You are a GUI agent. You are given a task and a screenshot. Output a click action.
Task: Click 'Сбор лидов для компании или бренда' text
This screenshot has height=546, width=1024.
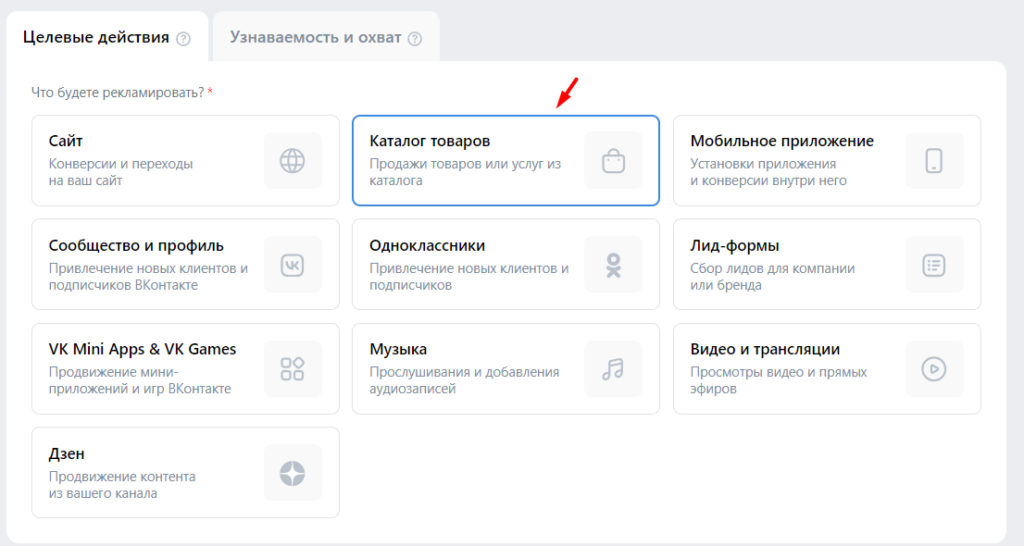tap(773, 276)
